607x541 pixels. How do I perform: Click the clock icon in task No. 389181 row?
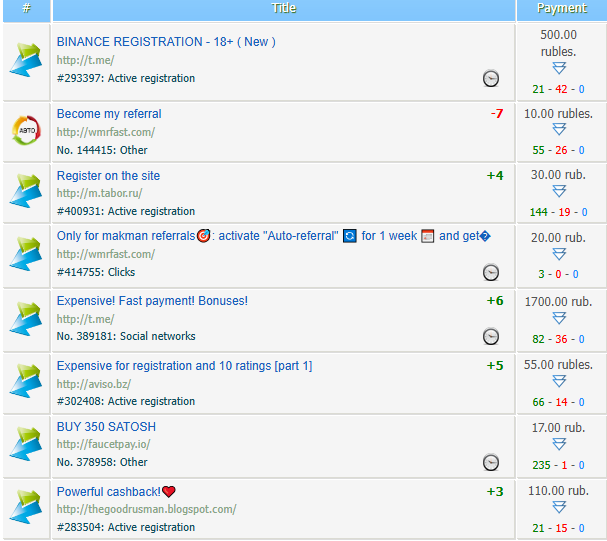tap(490, 336)
